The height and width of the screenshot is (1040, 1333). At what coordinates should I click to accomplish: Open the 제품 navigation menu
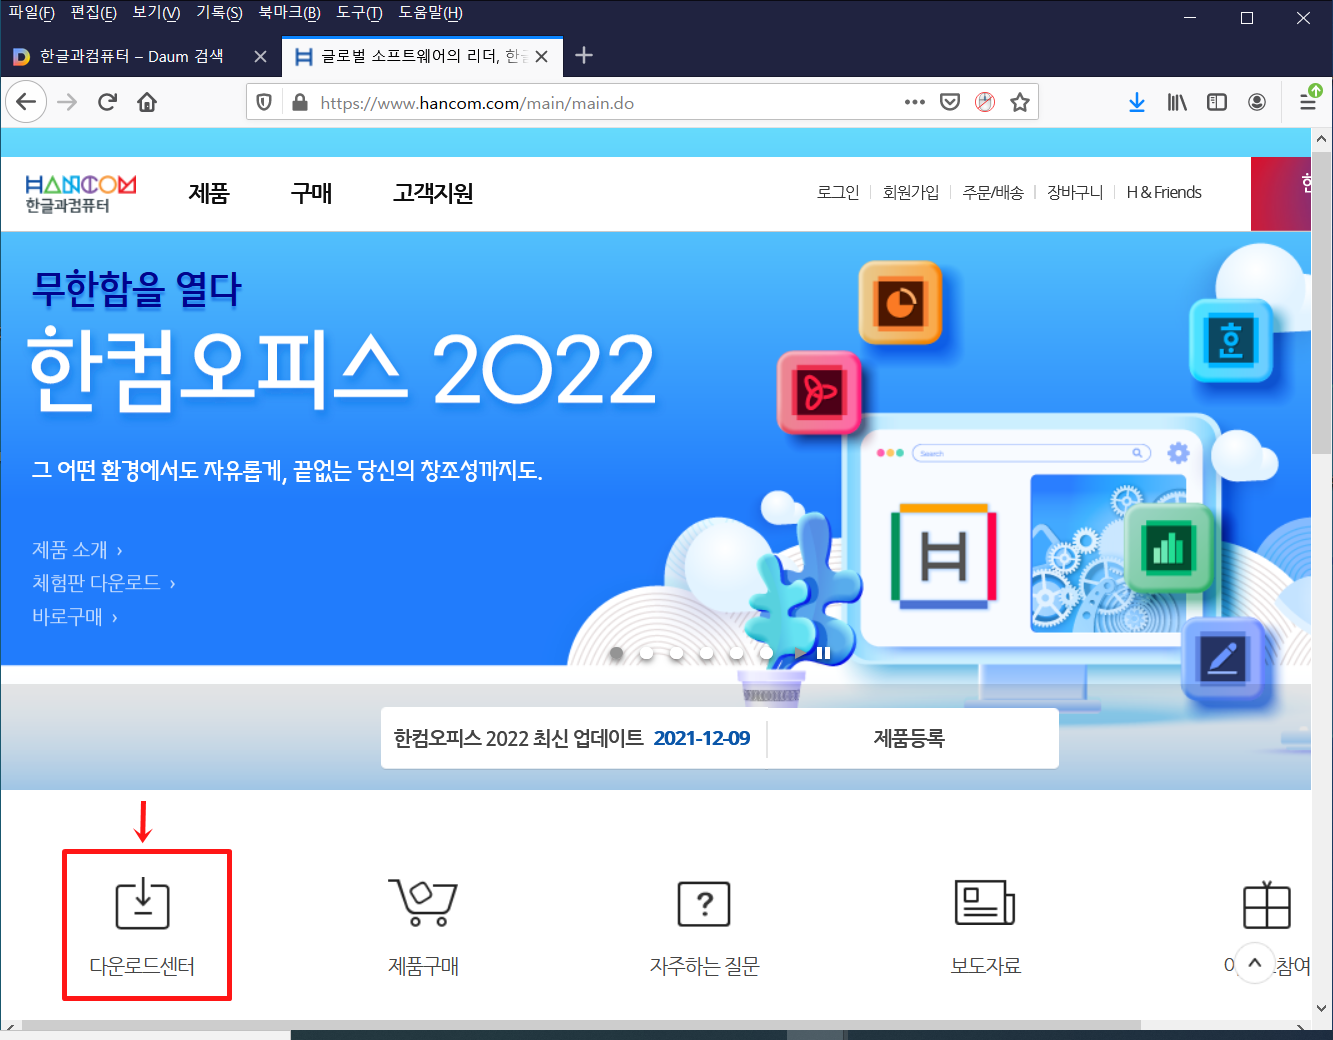(x=209, y=193)
